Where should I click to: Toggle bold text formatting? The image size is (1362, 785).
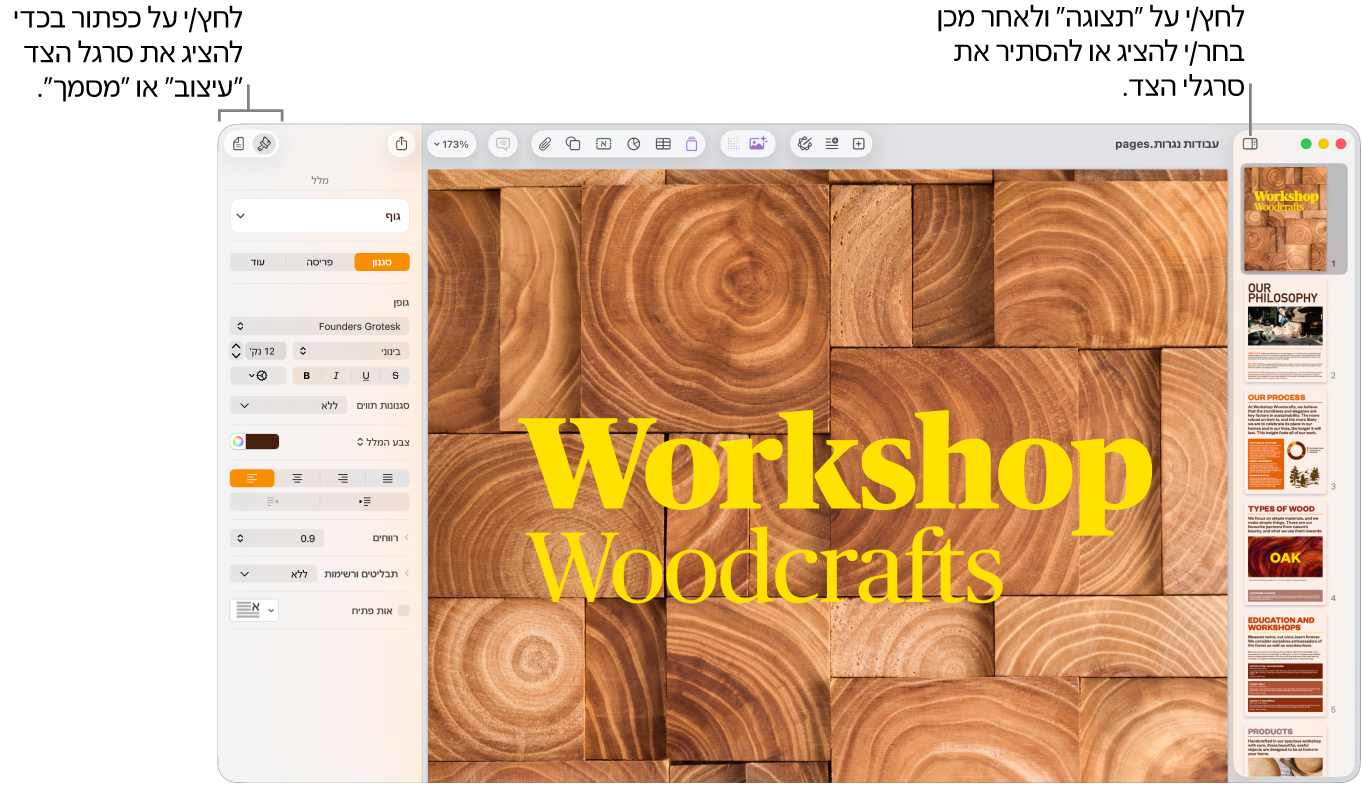point(307,376)
